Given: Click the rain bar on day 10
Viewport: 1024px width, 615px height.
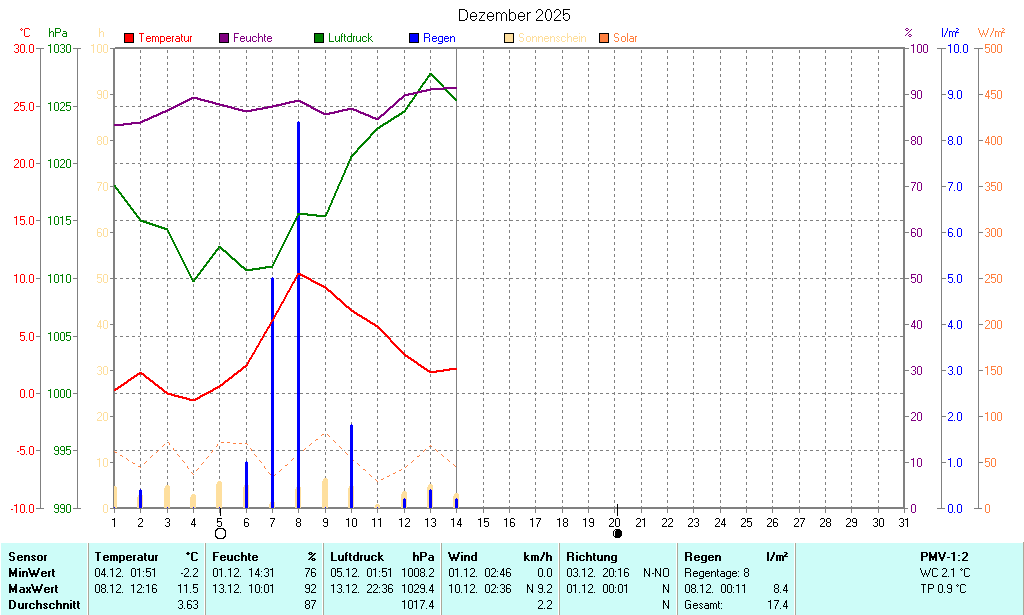Looking at the screenshot, I should [x=351, y=466].
